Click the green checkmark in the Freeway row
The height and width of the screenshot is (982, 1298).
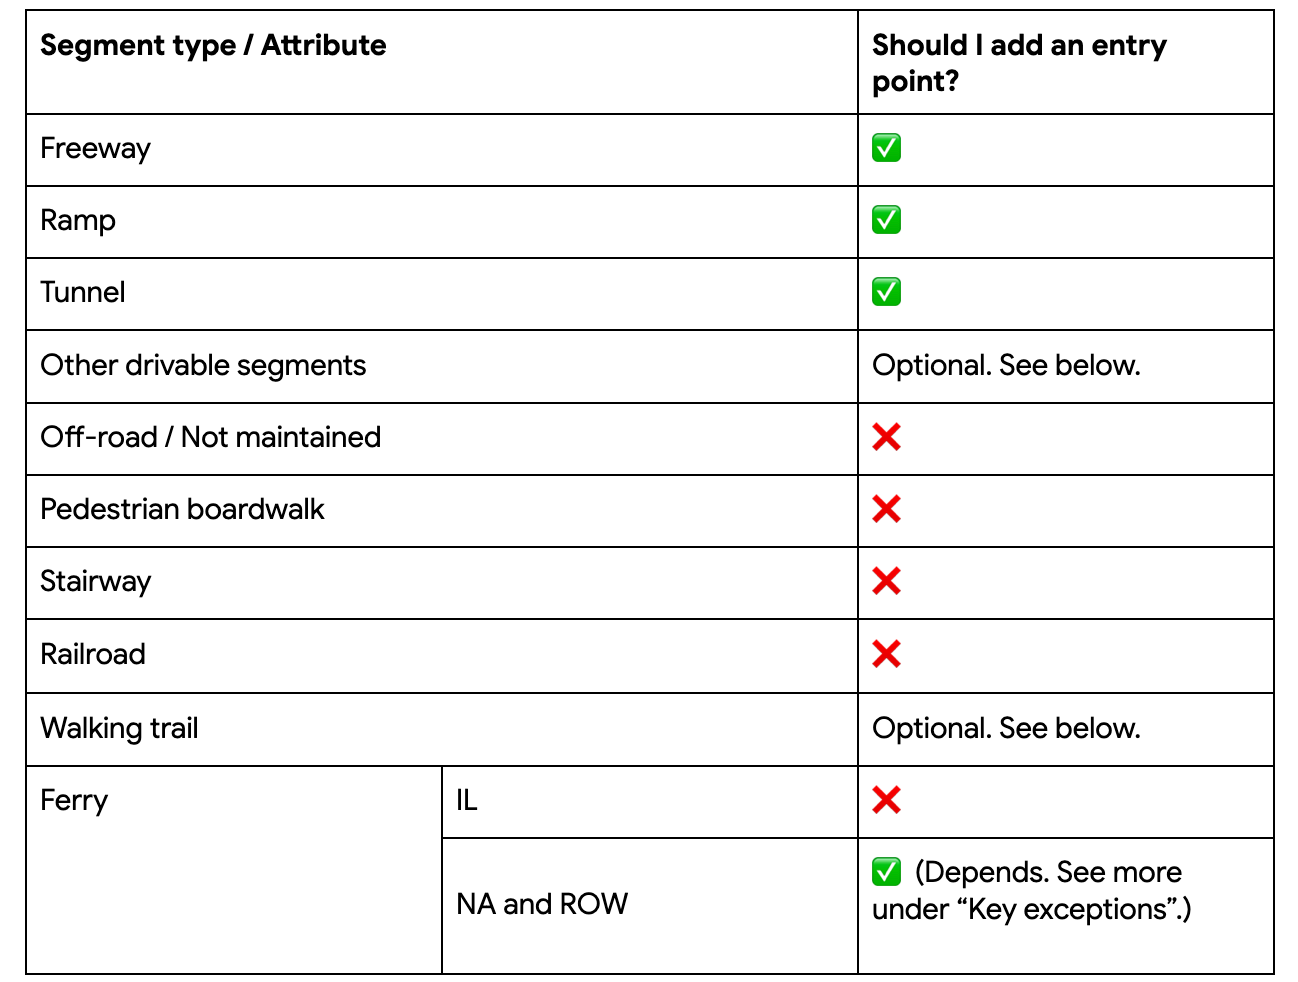coord(886,148)
